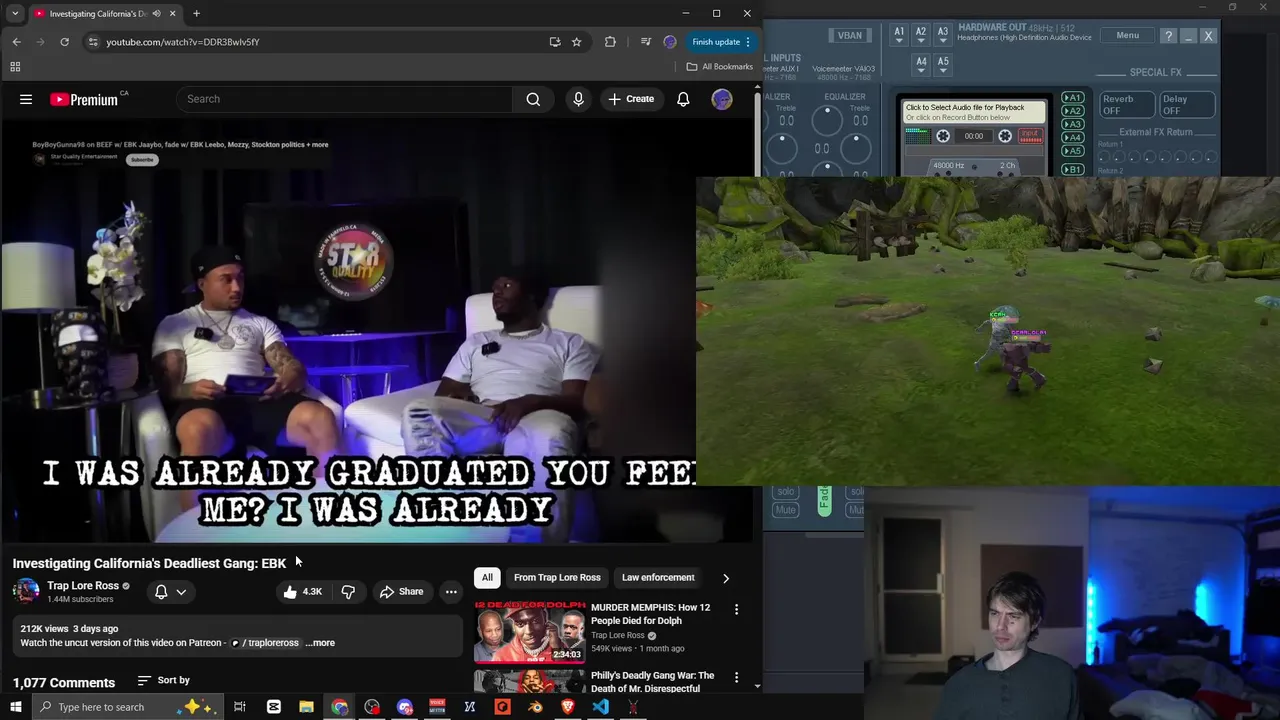Select the All filter chip
Viewport: 1280px width, 720px height.
point(487,577)
